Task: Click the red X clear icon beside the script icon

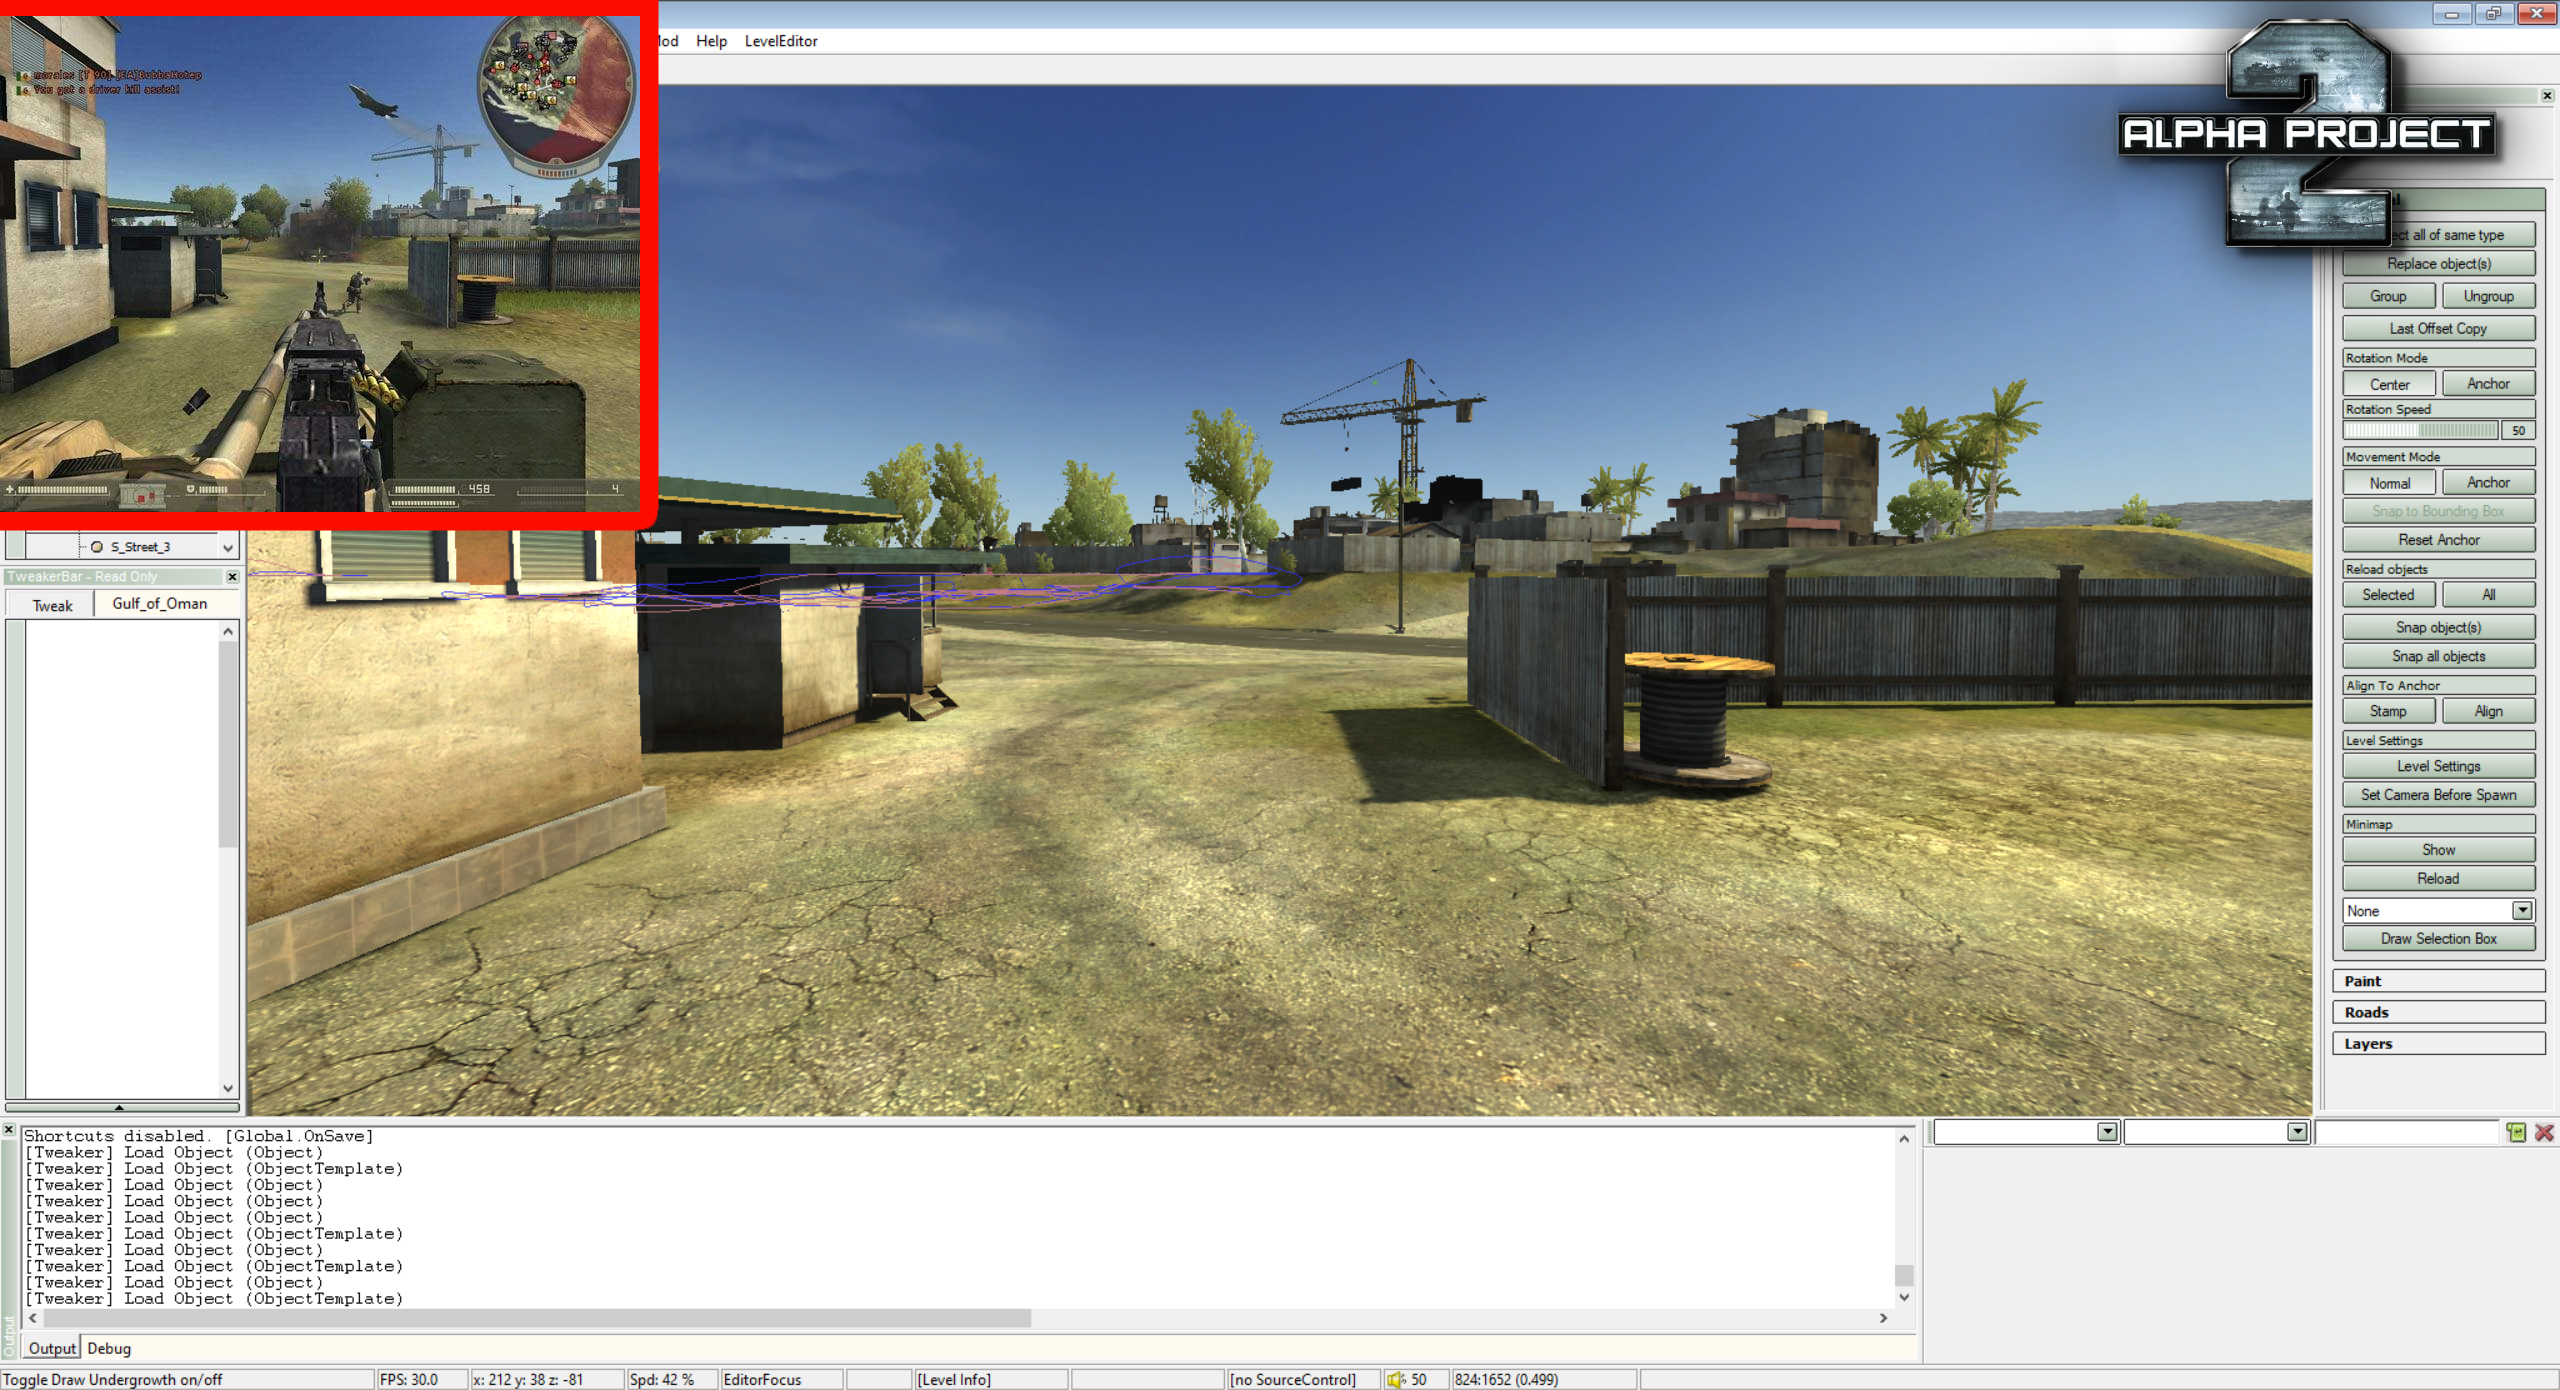Action: pyautogui.click(x=2545, y=1132)
